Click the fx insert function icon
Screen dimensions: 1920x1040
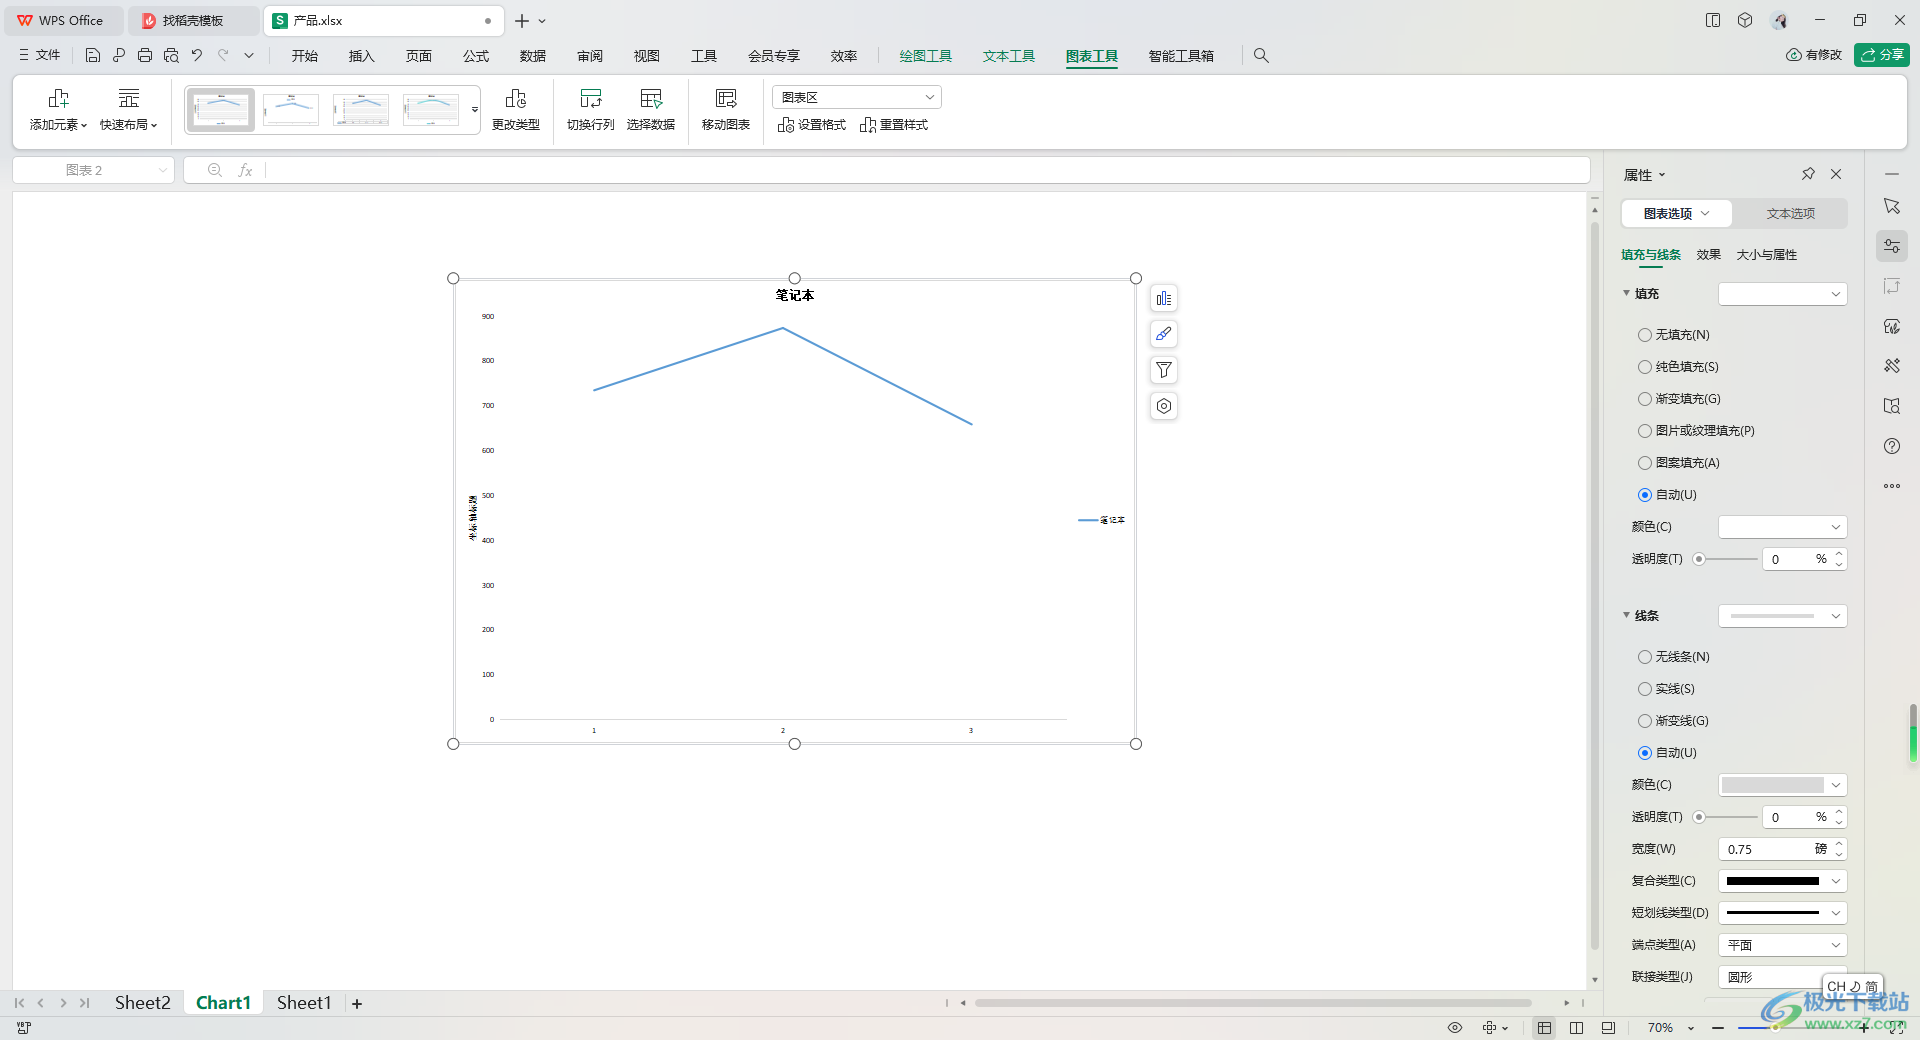[x=245, y=171]
